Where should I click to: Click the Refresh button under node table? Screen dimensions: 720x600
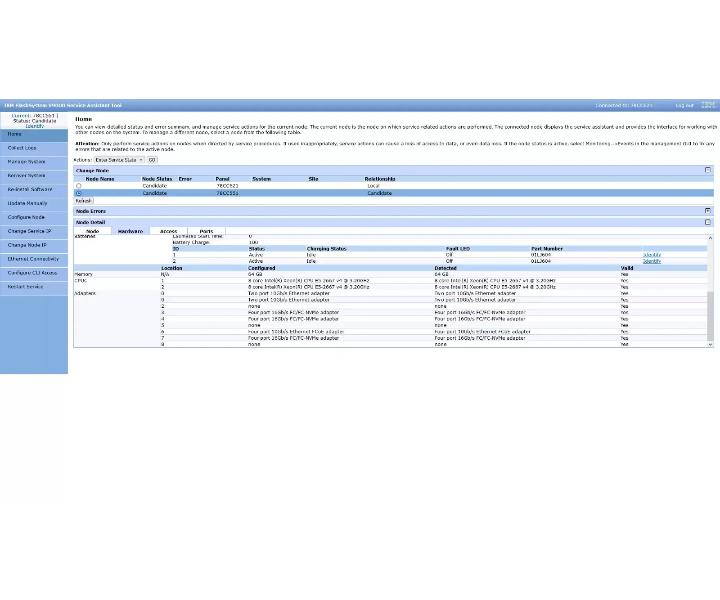click(84, 201)
